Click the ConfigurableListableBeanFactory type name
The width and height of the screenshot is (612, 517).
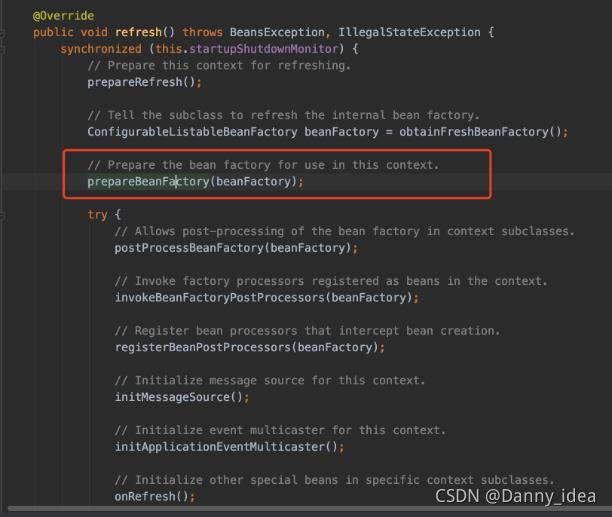coord(192,132)
